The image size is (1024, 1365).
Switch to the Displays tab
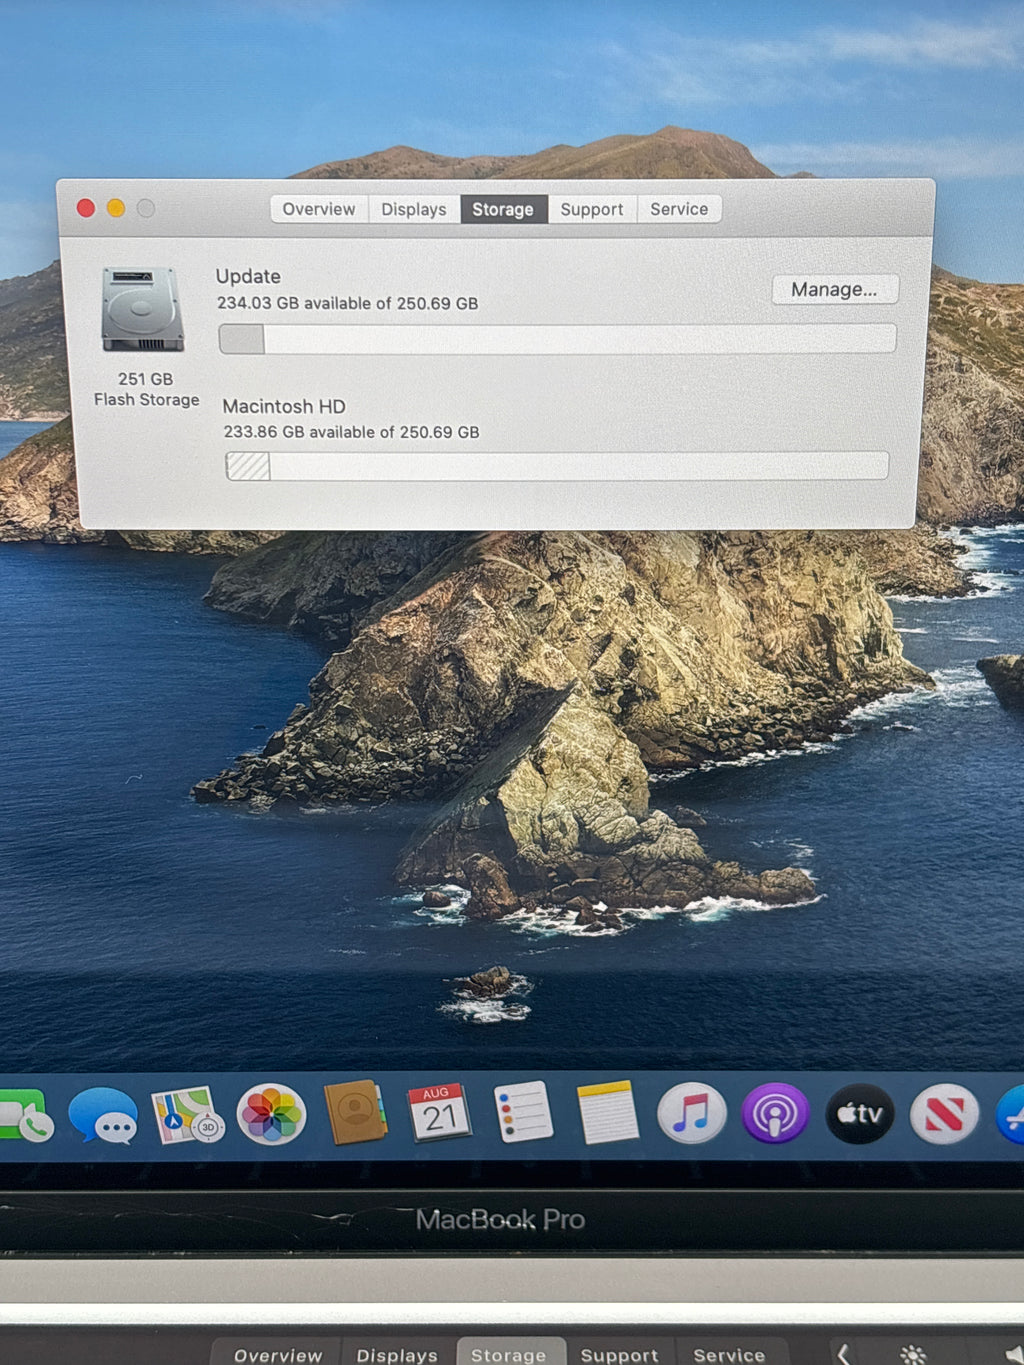pos(413,209)
